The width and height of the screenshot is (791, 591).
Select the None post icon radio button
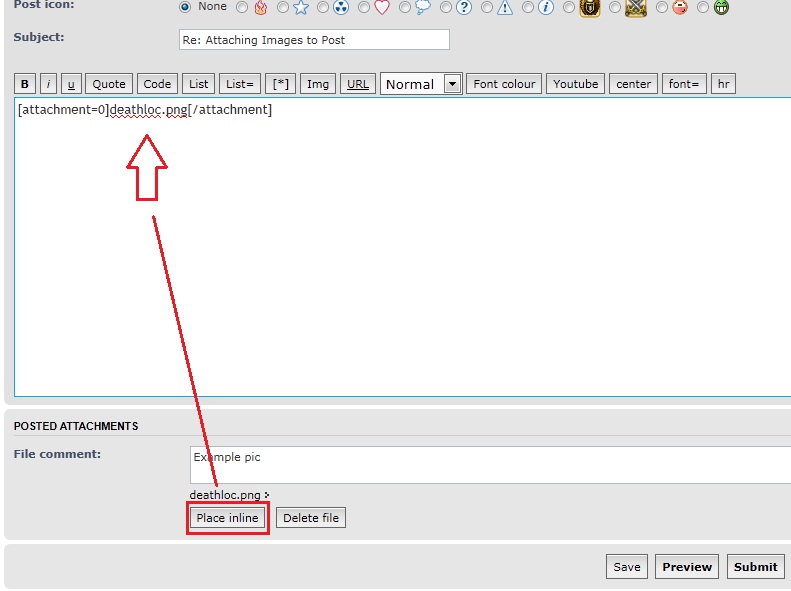(x=185, y=7)
